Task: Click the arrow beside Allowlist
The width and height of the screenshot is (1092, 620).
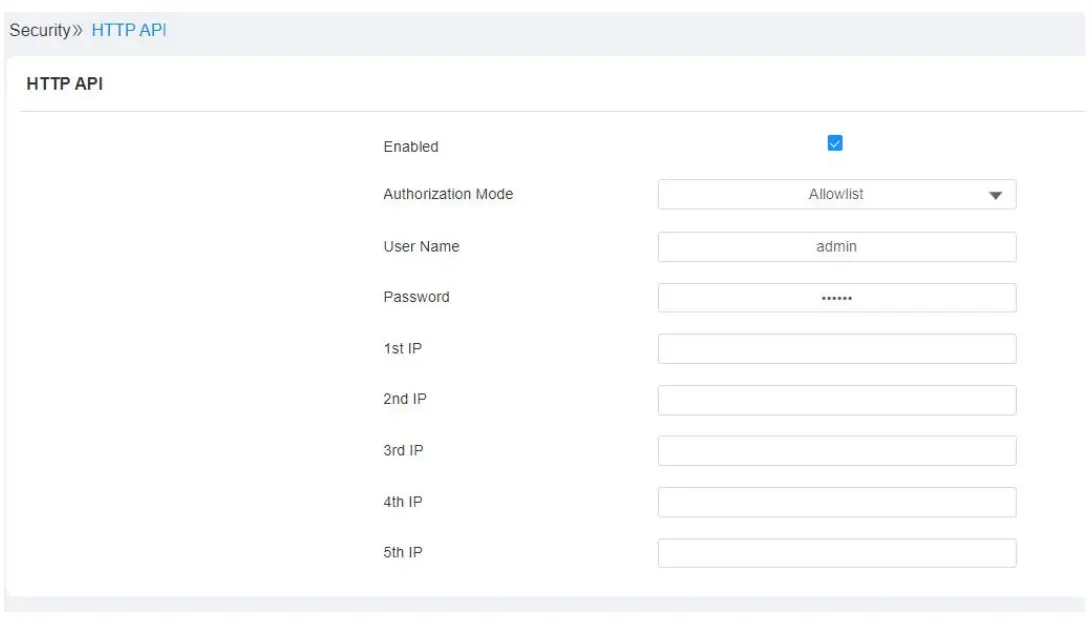Action: coord(995,196)
